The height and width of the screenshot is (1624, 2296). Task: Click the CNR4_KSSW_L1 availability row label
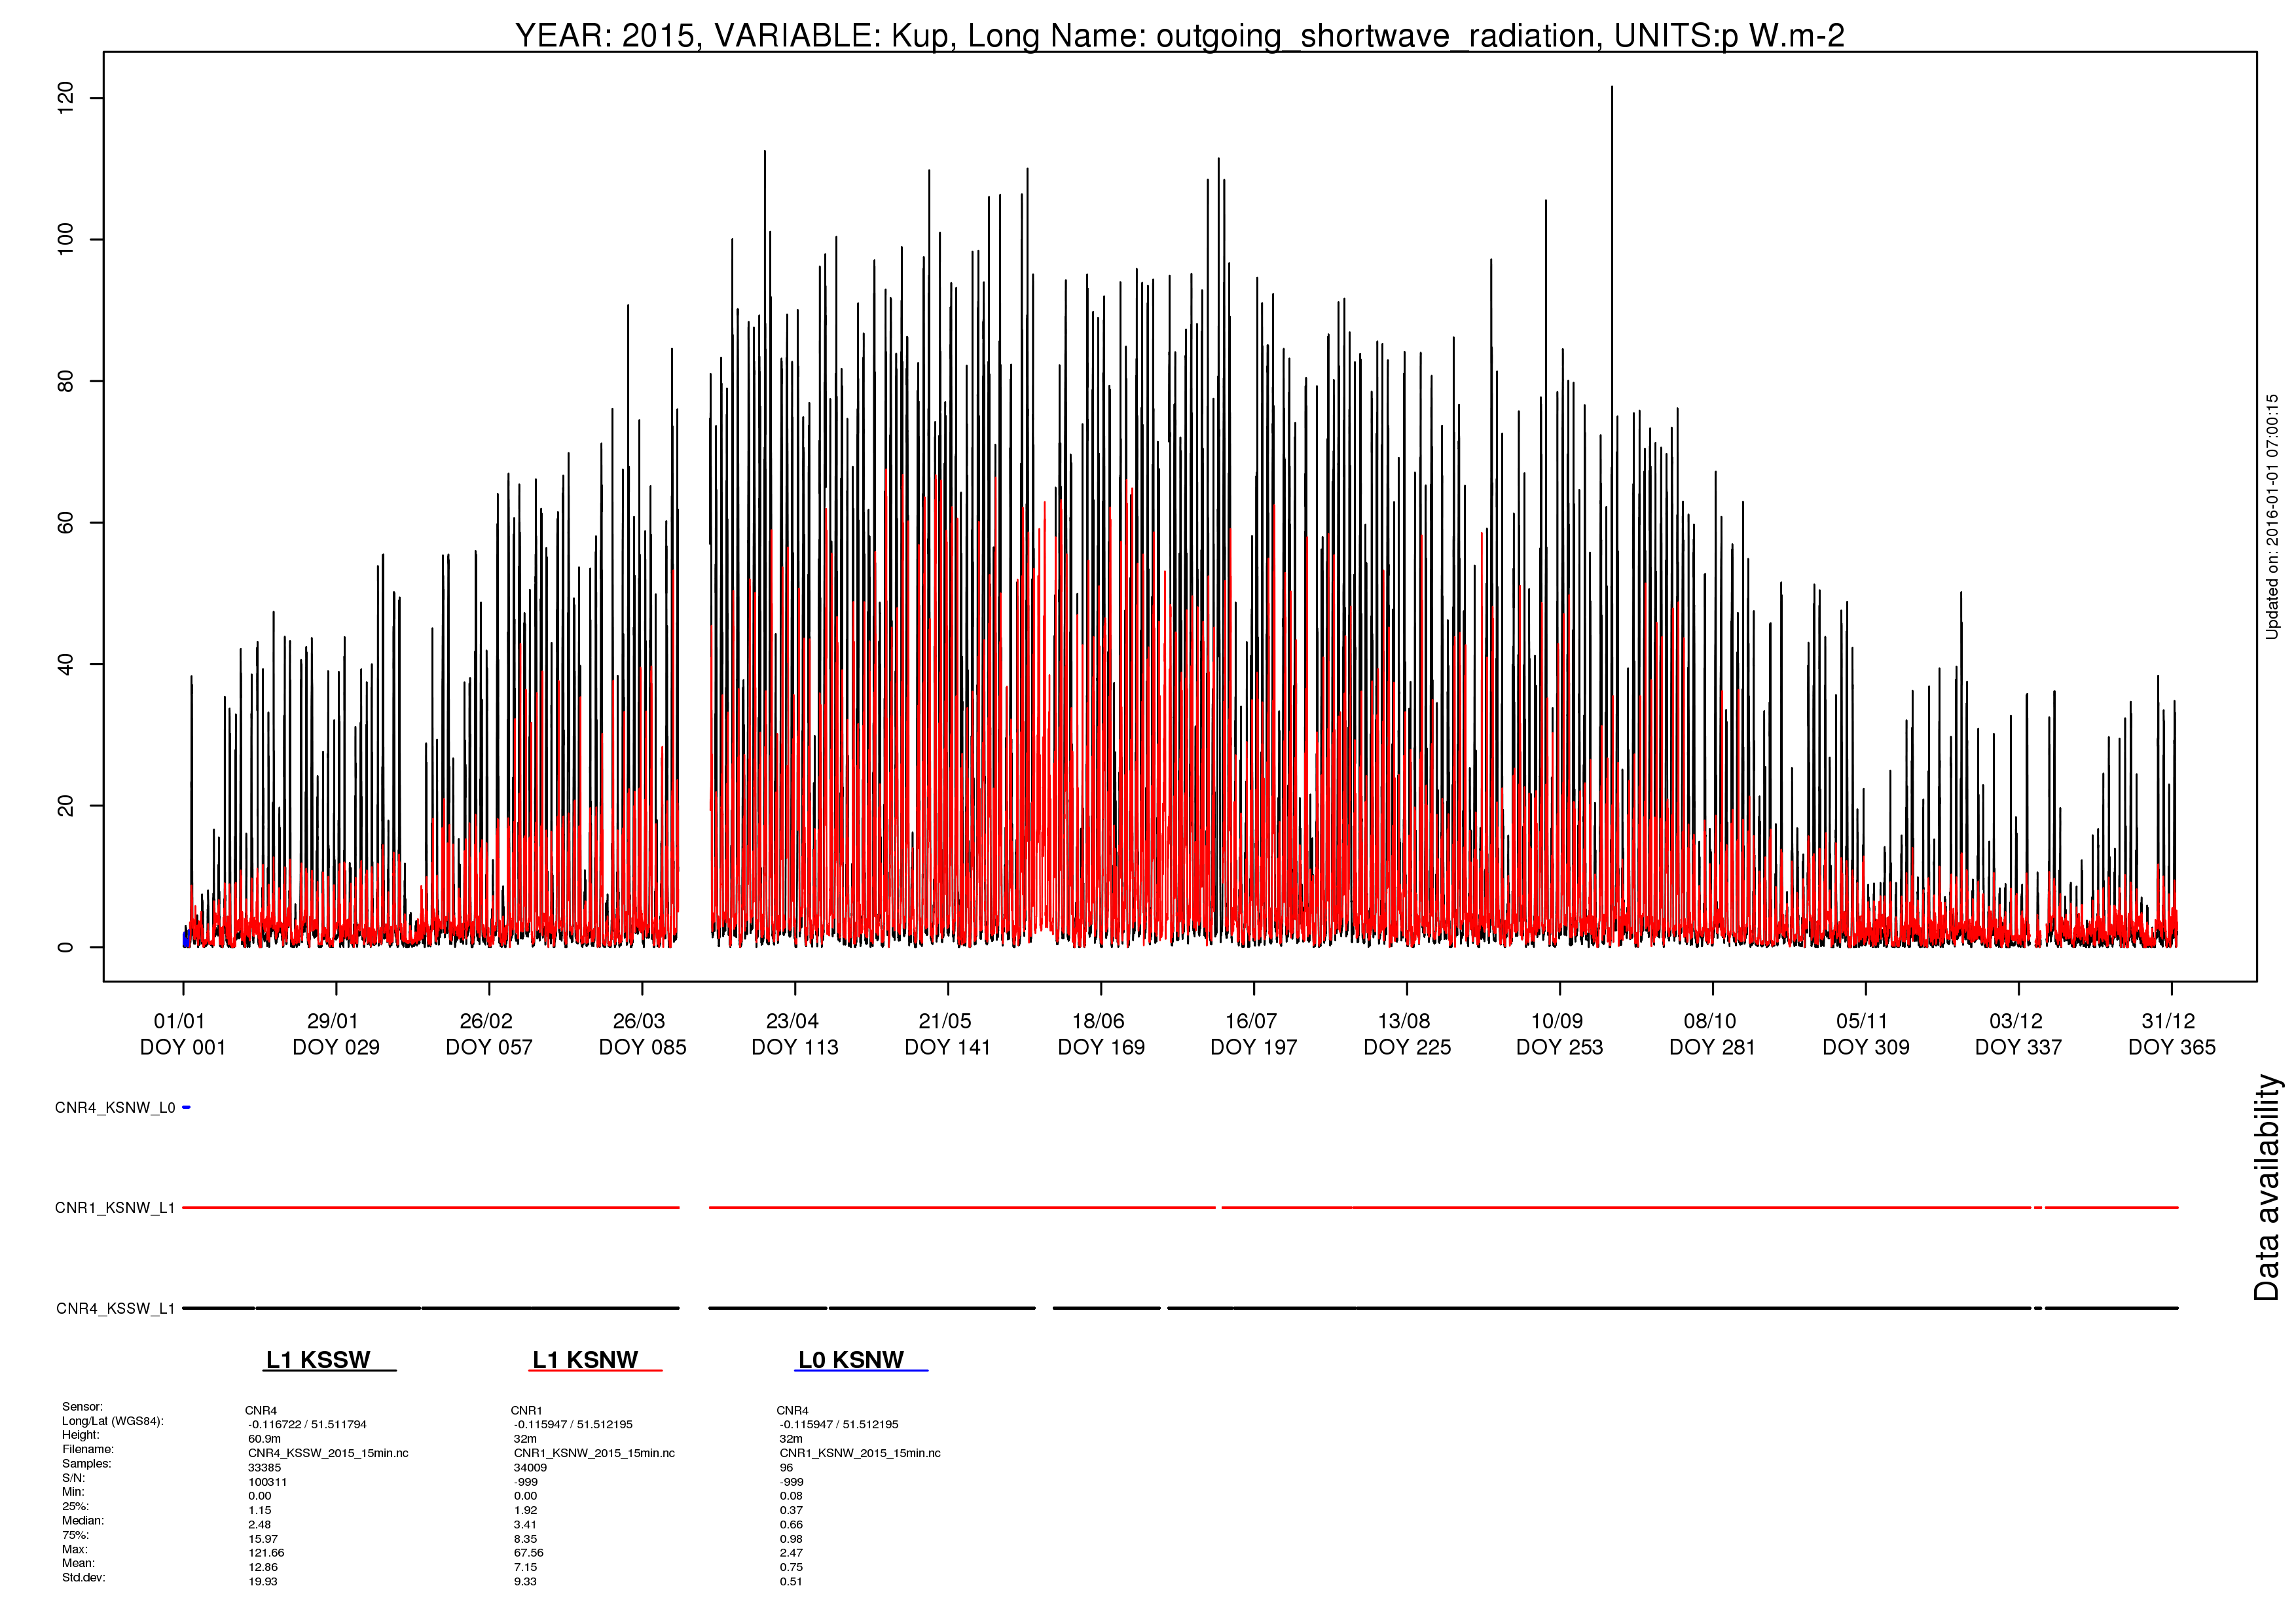(x=115, y=1309)
